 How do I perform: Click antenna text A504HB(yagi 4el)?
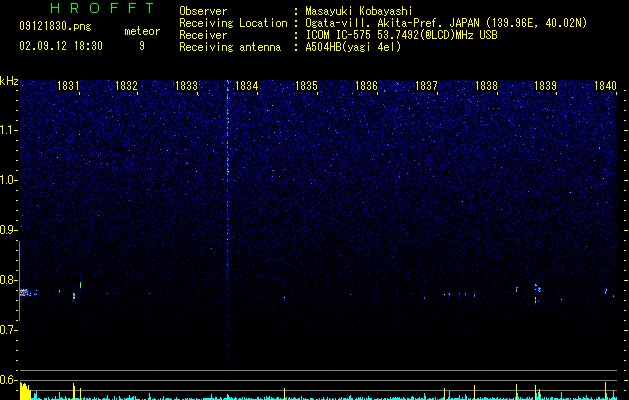(353, 47)
